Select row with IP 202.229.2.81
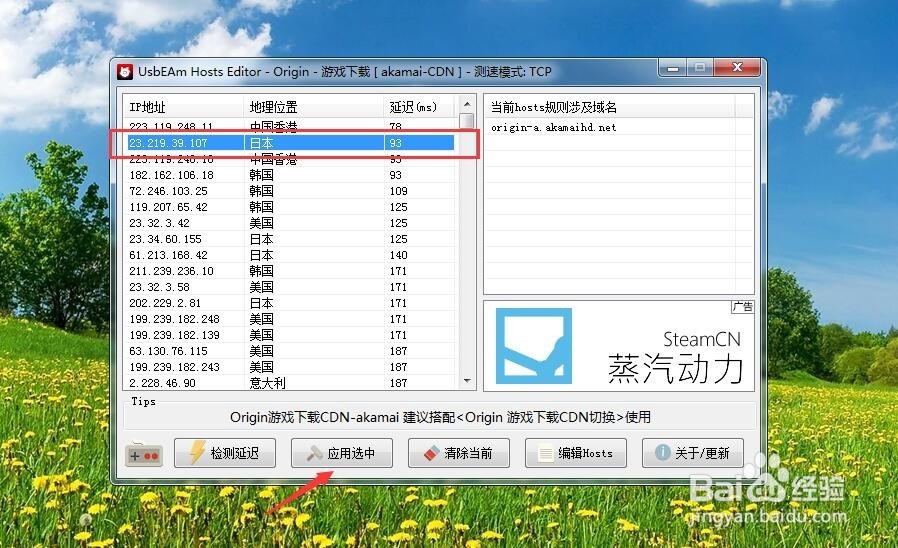The height and width of the screenshot is (548, 898). 290,303
